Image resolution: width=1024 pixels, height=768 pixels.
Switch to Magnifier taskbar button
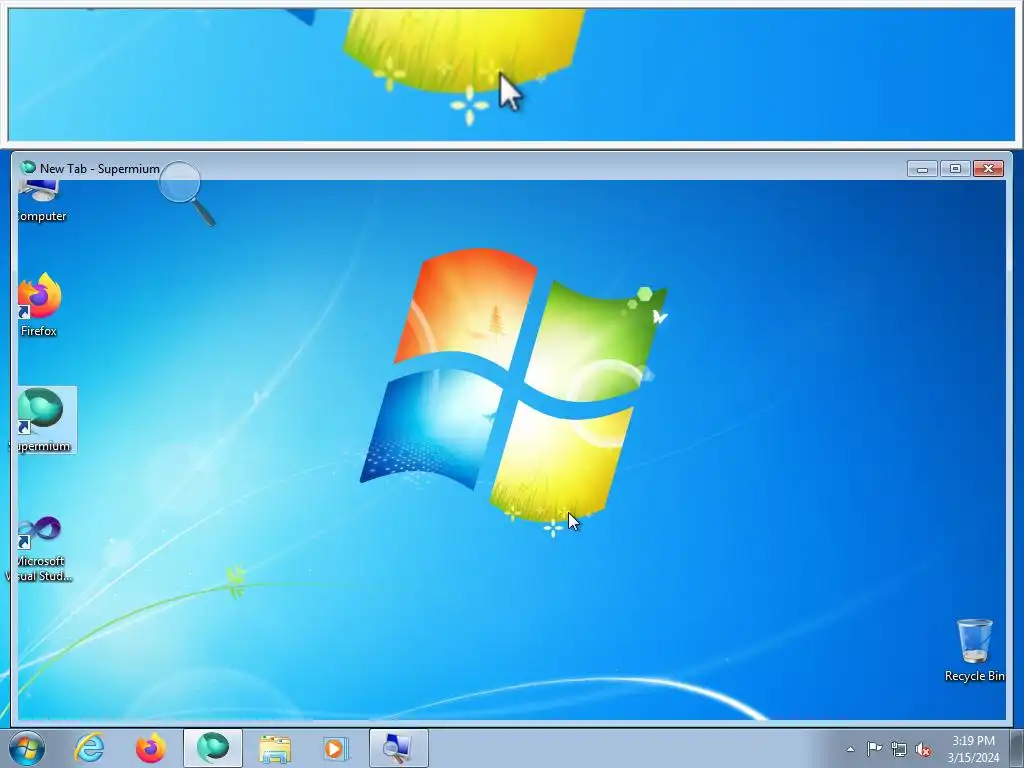pyautogui.click(x=398, y=748)
